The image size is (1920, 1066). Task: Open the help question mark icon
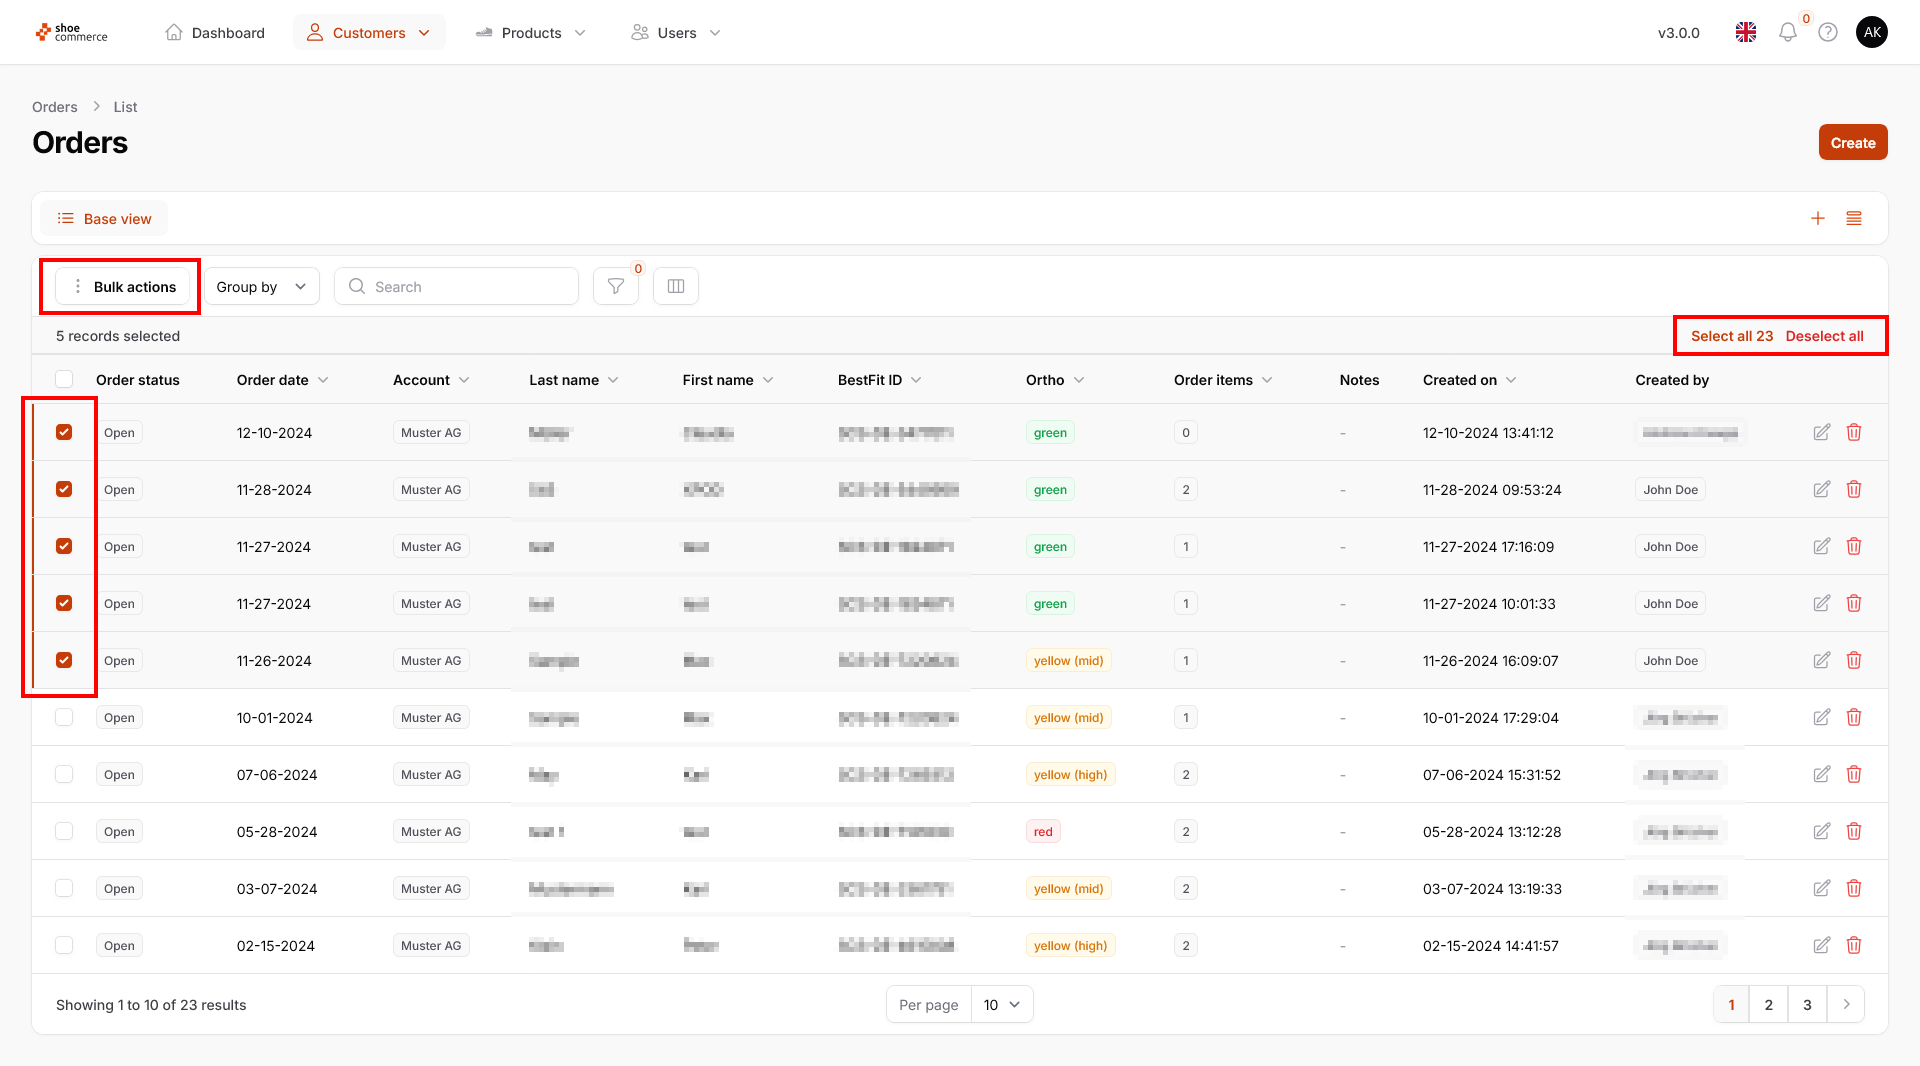[1828, 33]
